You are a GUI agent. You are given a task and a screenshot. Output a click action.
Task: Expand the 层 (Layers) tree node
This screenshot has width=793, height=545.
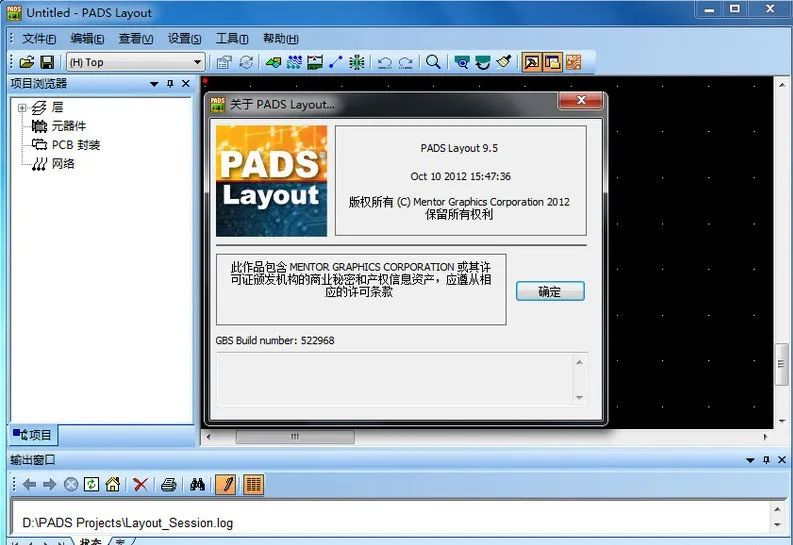pyautogui.click(x=22, y=108)
